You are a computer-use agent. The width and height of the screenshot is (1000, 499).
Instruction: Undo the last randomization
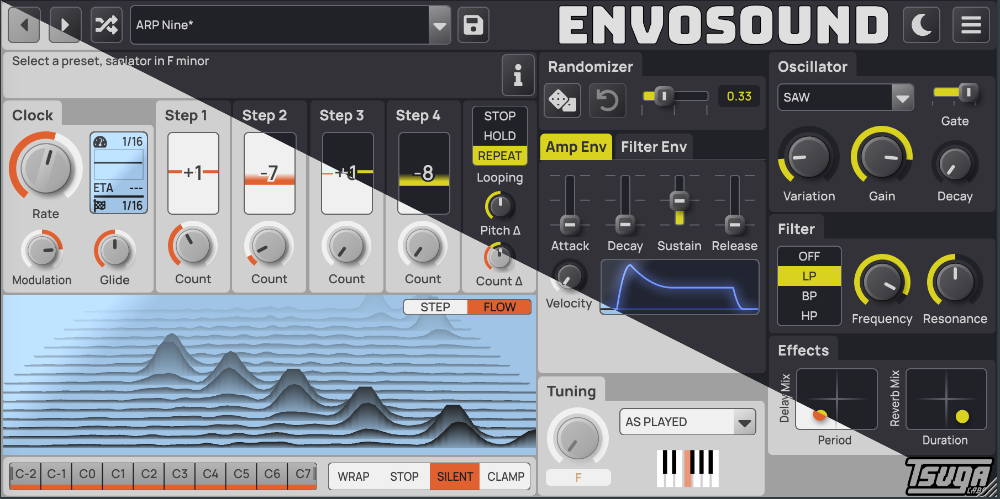(x=607, y=100)
